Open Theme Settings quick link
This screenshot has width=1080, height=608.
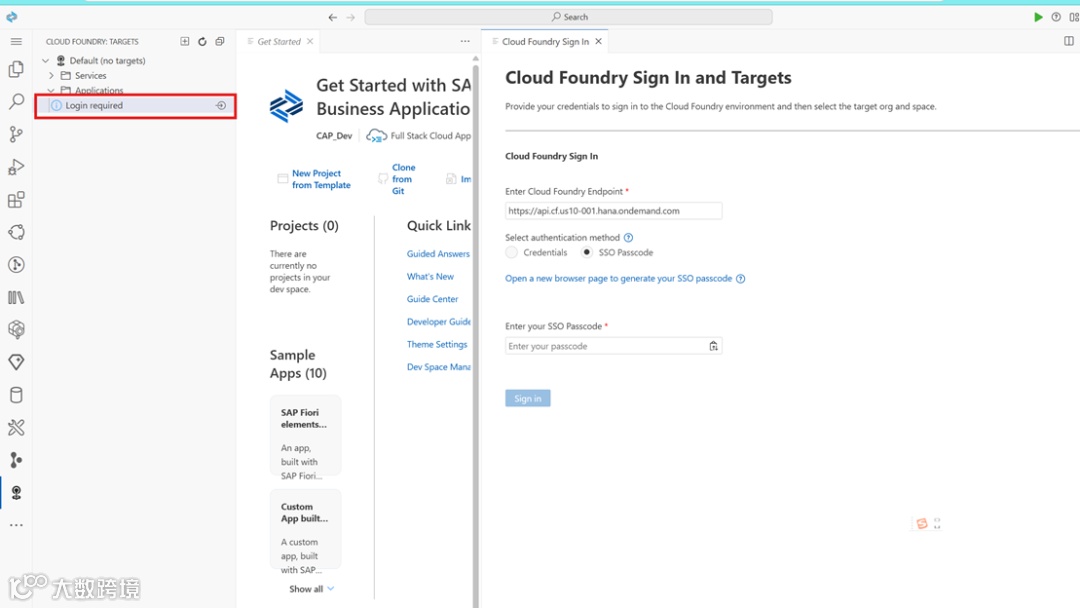pyautogui.click(x=437, y=345)
